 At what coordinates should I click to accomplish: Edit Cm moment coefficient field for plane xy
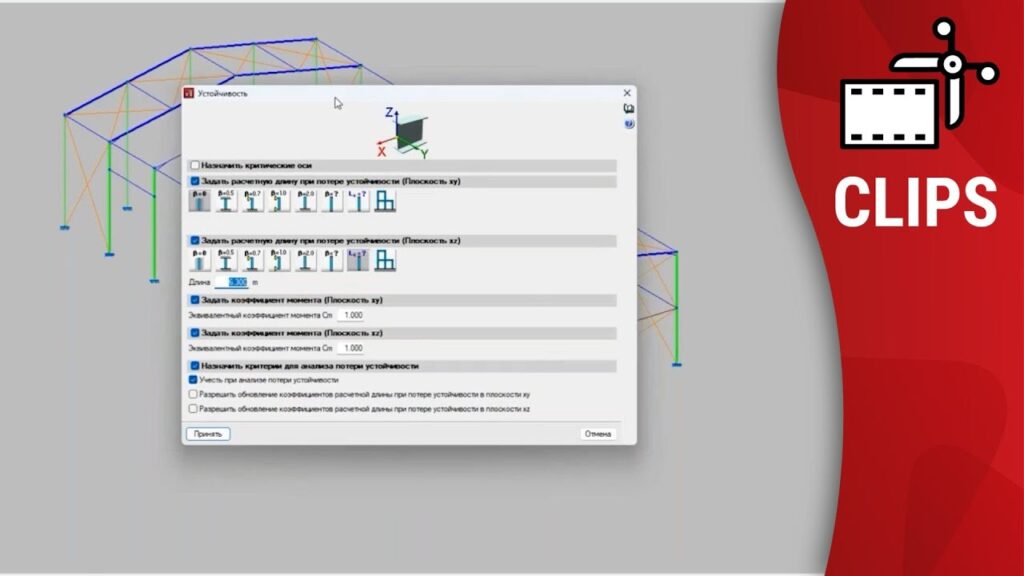tap(351, 315)
